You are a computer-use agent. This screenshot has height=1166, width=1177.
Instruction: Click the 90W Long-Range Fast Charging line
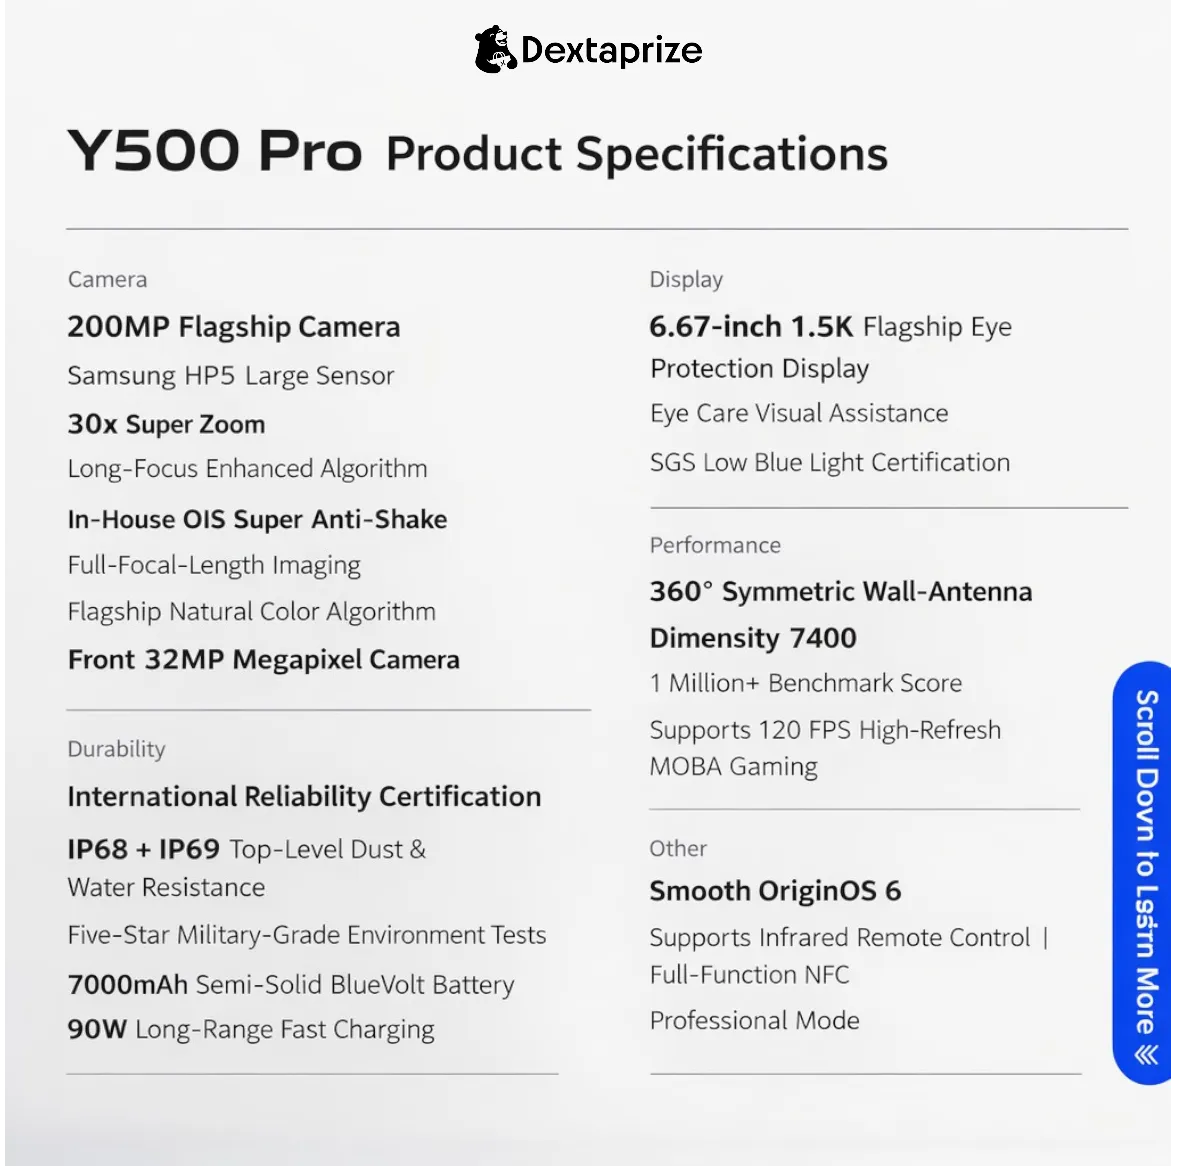[251, 1029]
